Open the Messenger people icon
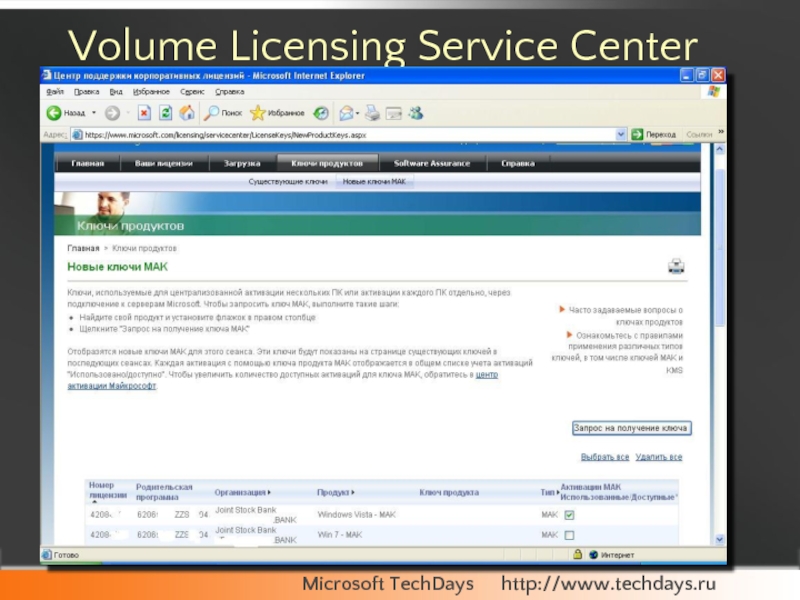The image size is (800, 600). pyautogui.click(x=416, y=113)
